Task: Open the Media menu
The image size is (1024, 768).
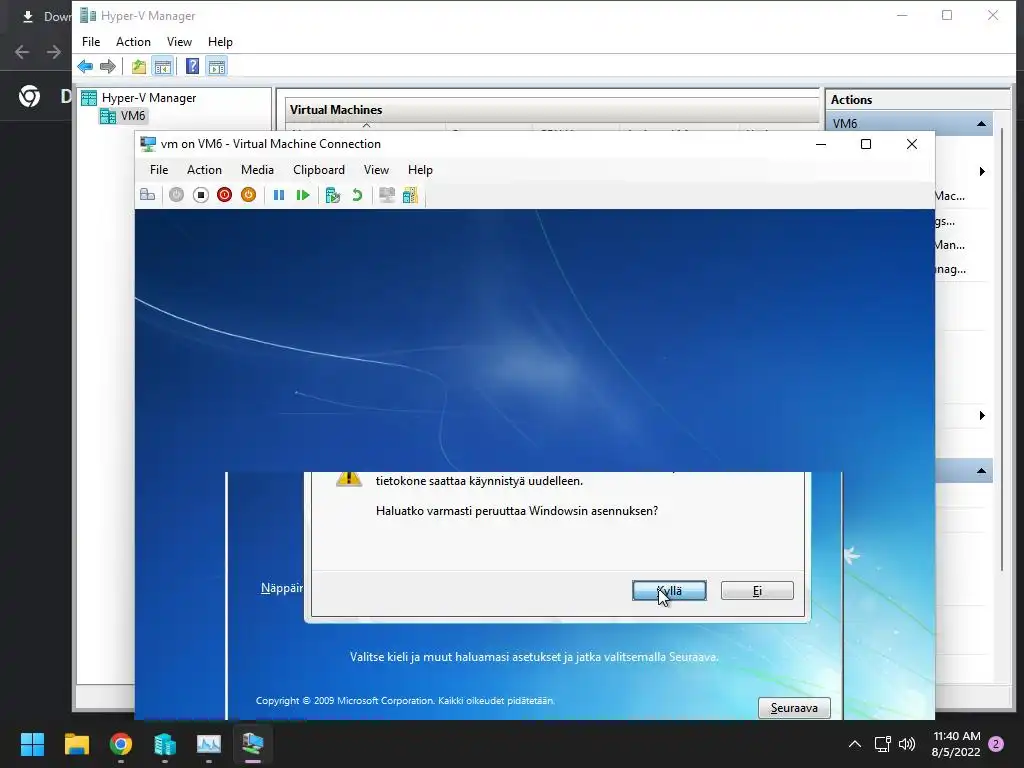Action: [x=257, y=170]
